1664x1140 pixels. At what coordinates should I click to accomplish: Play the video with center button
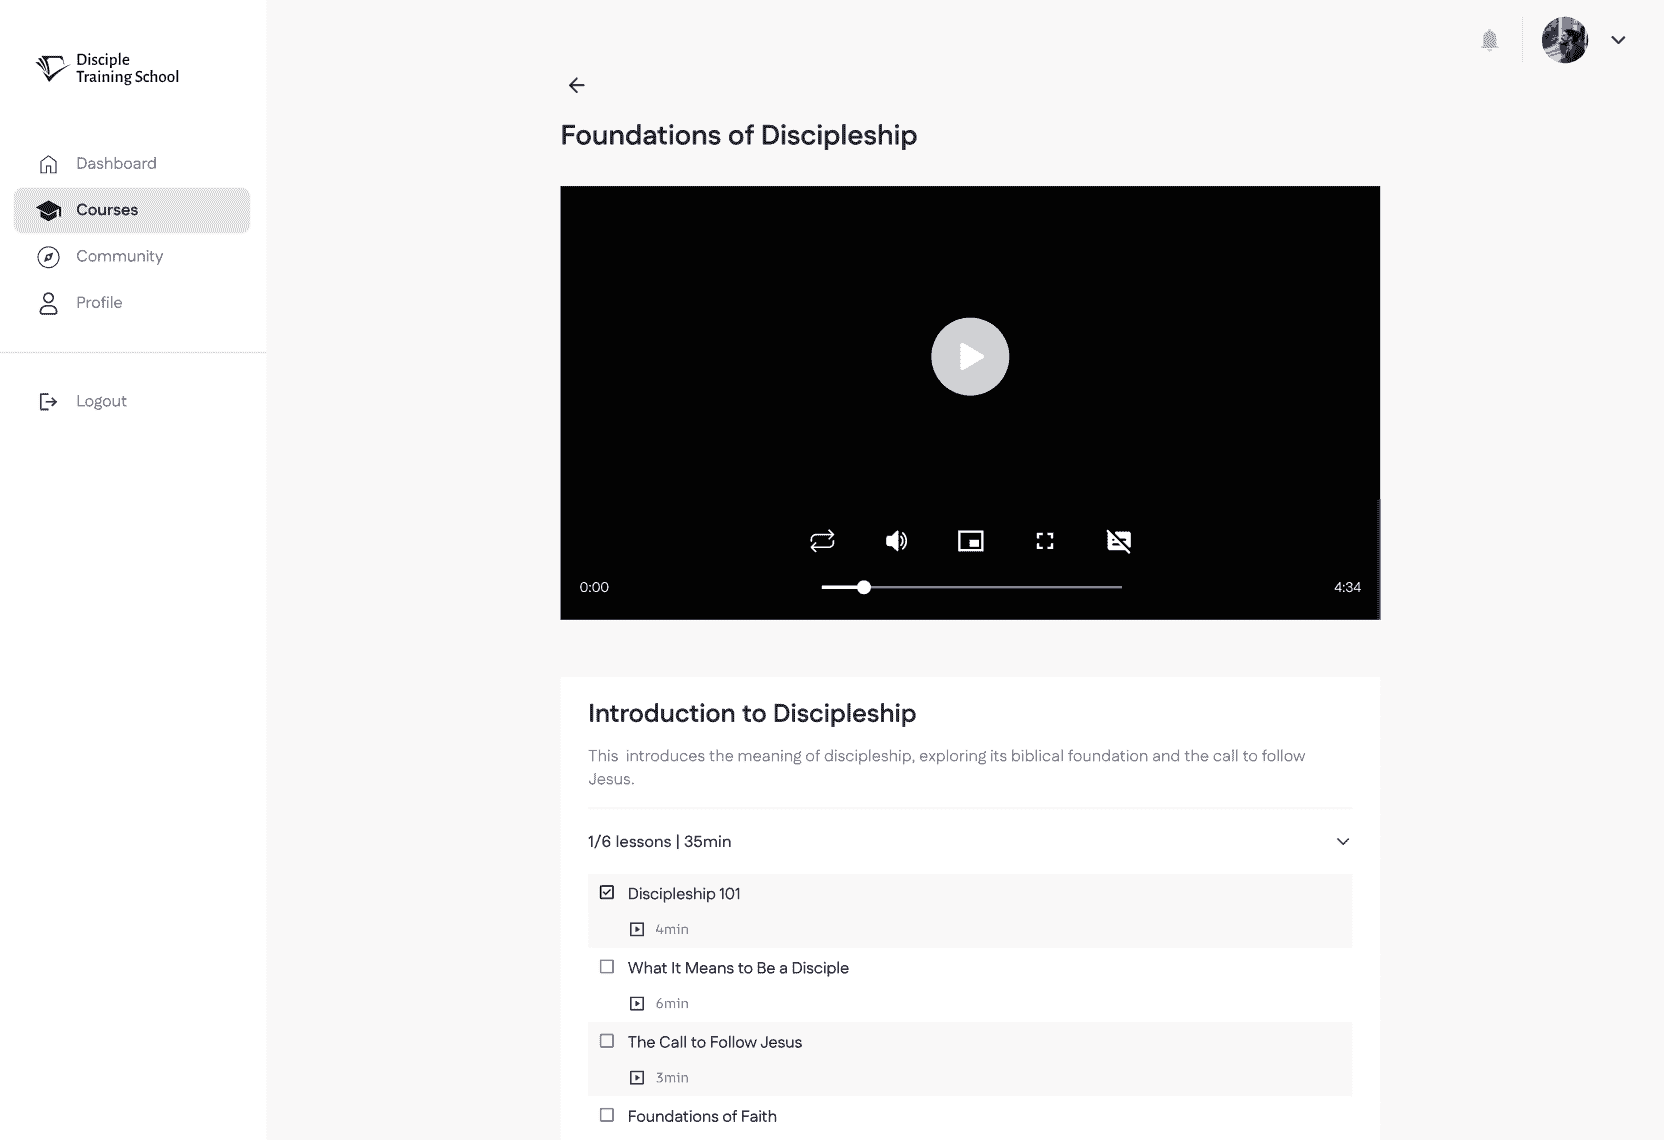[x=970, y=356]
